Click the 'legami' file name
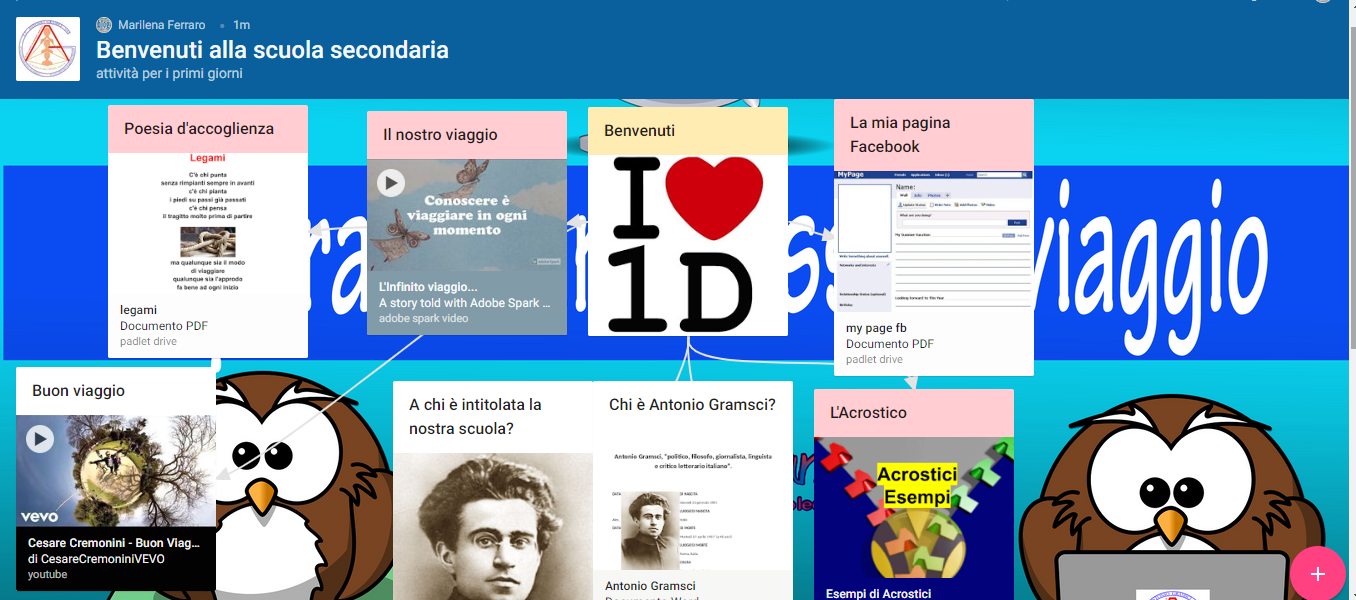The width and height of the screenshot is (1356, 600). coord(138,310)
